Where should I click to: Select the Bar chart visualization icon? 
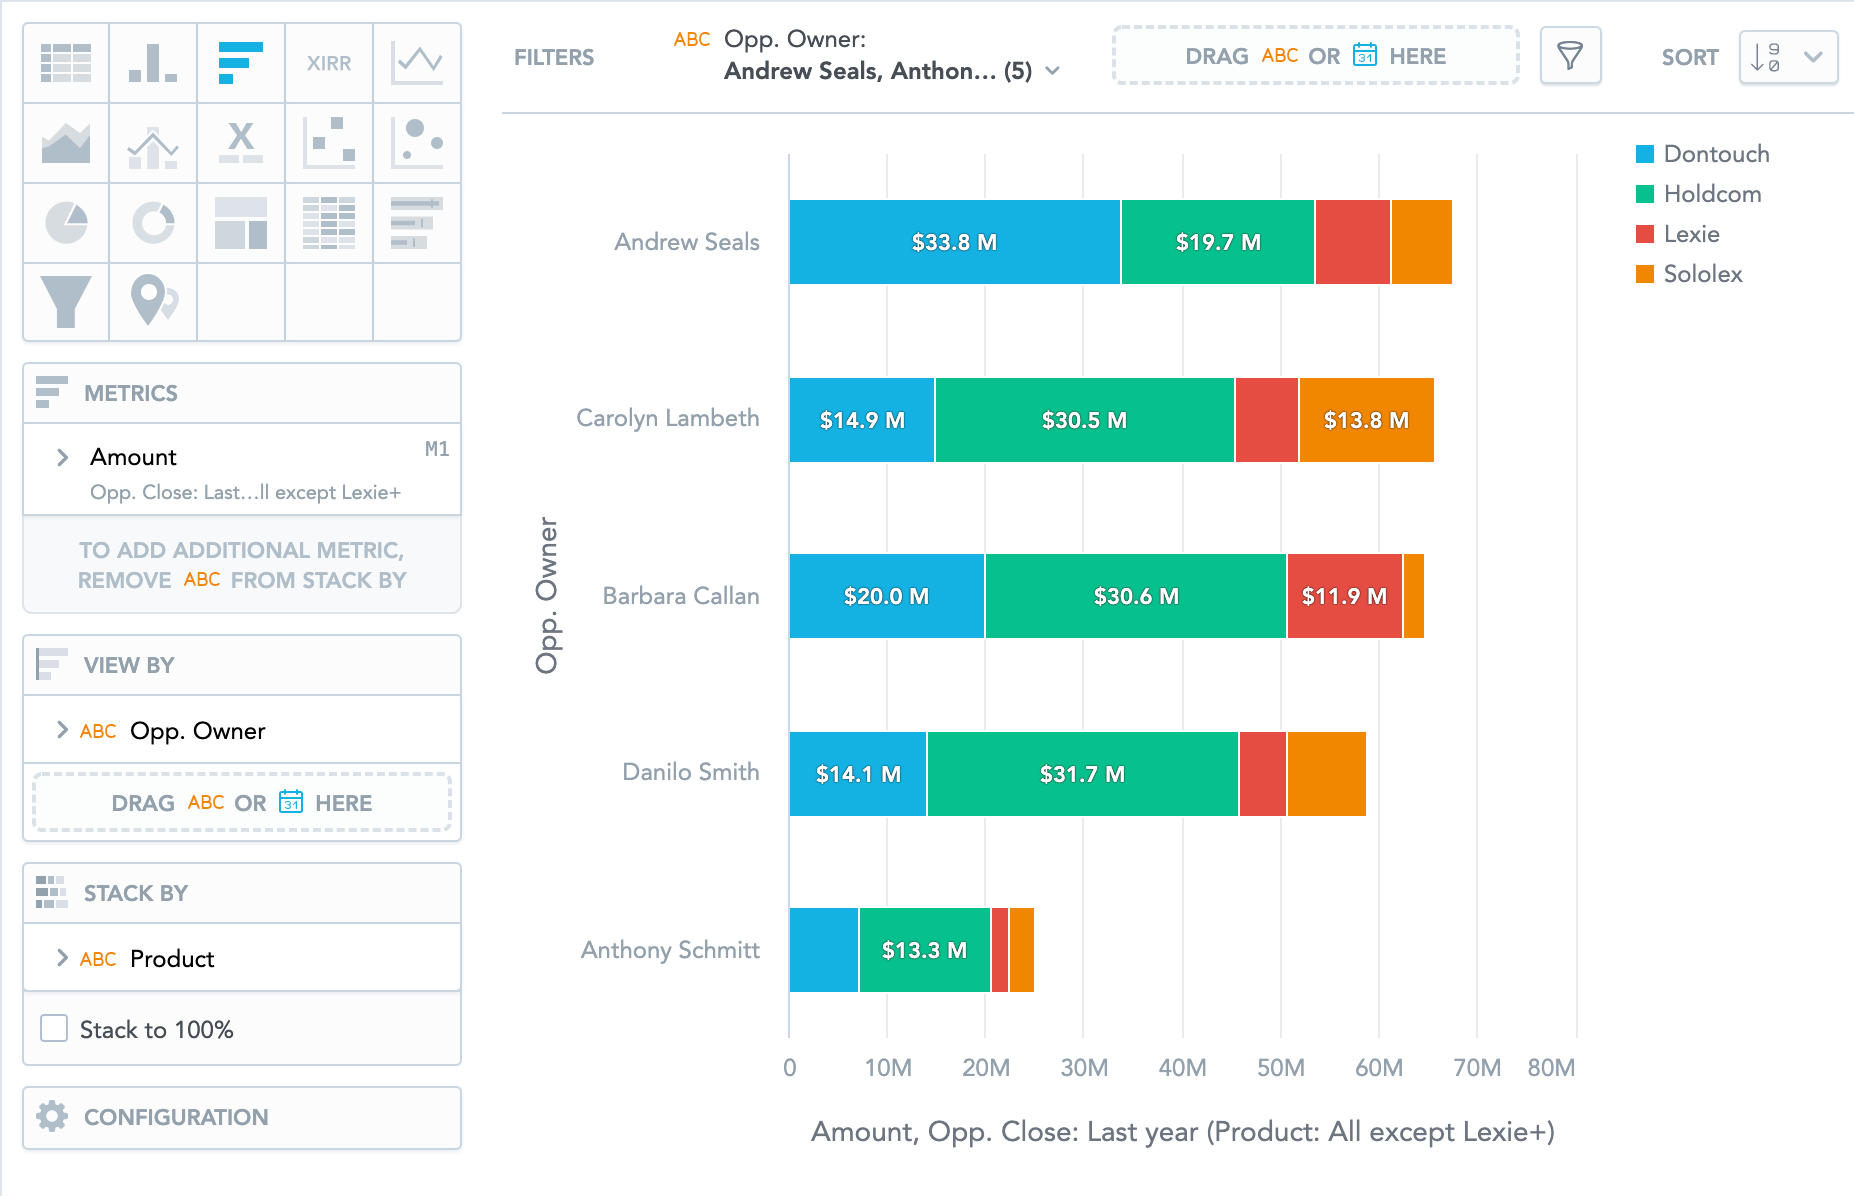(x=241, y=63)
